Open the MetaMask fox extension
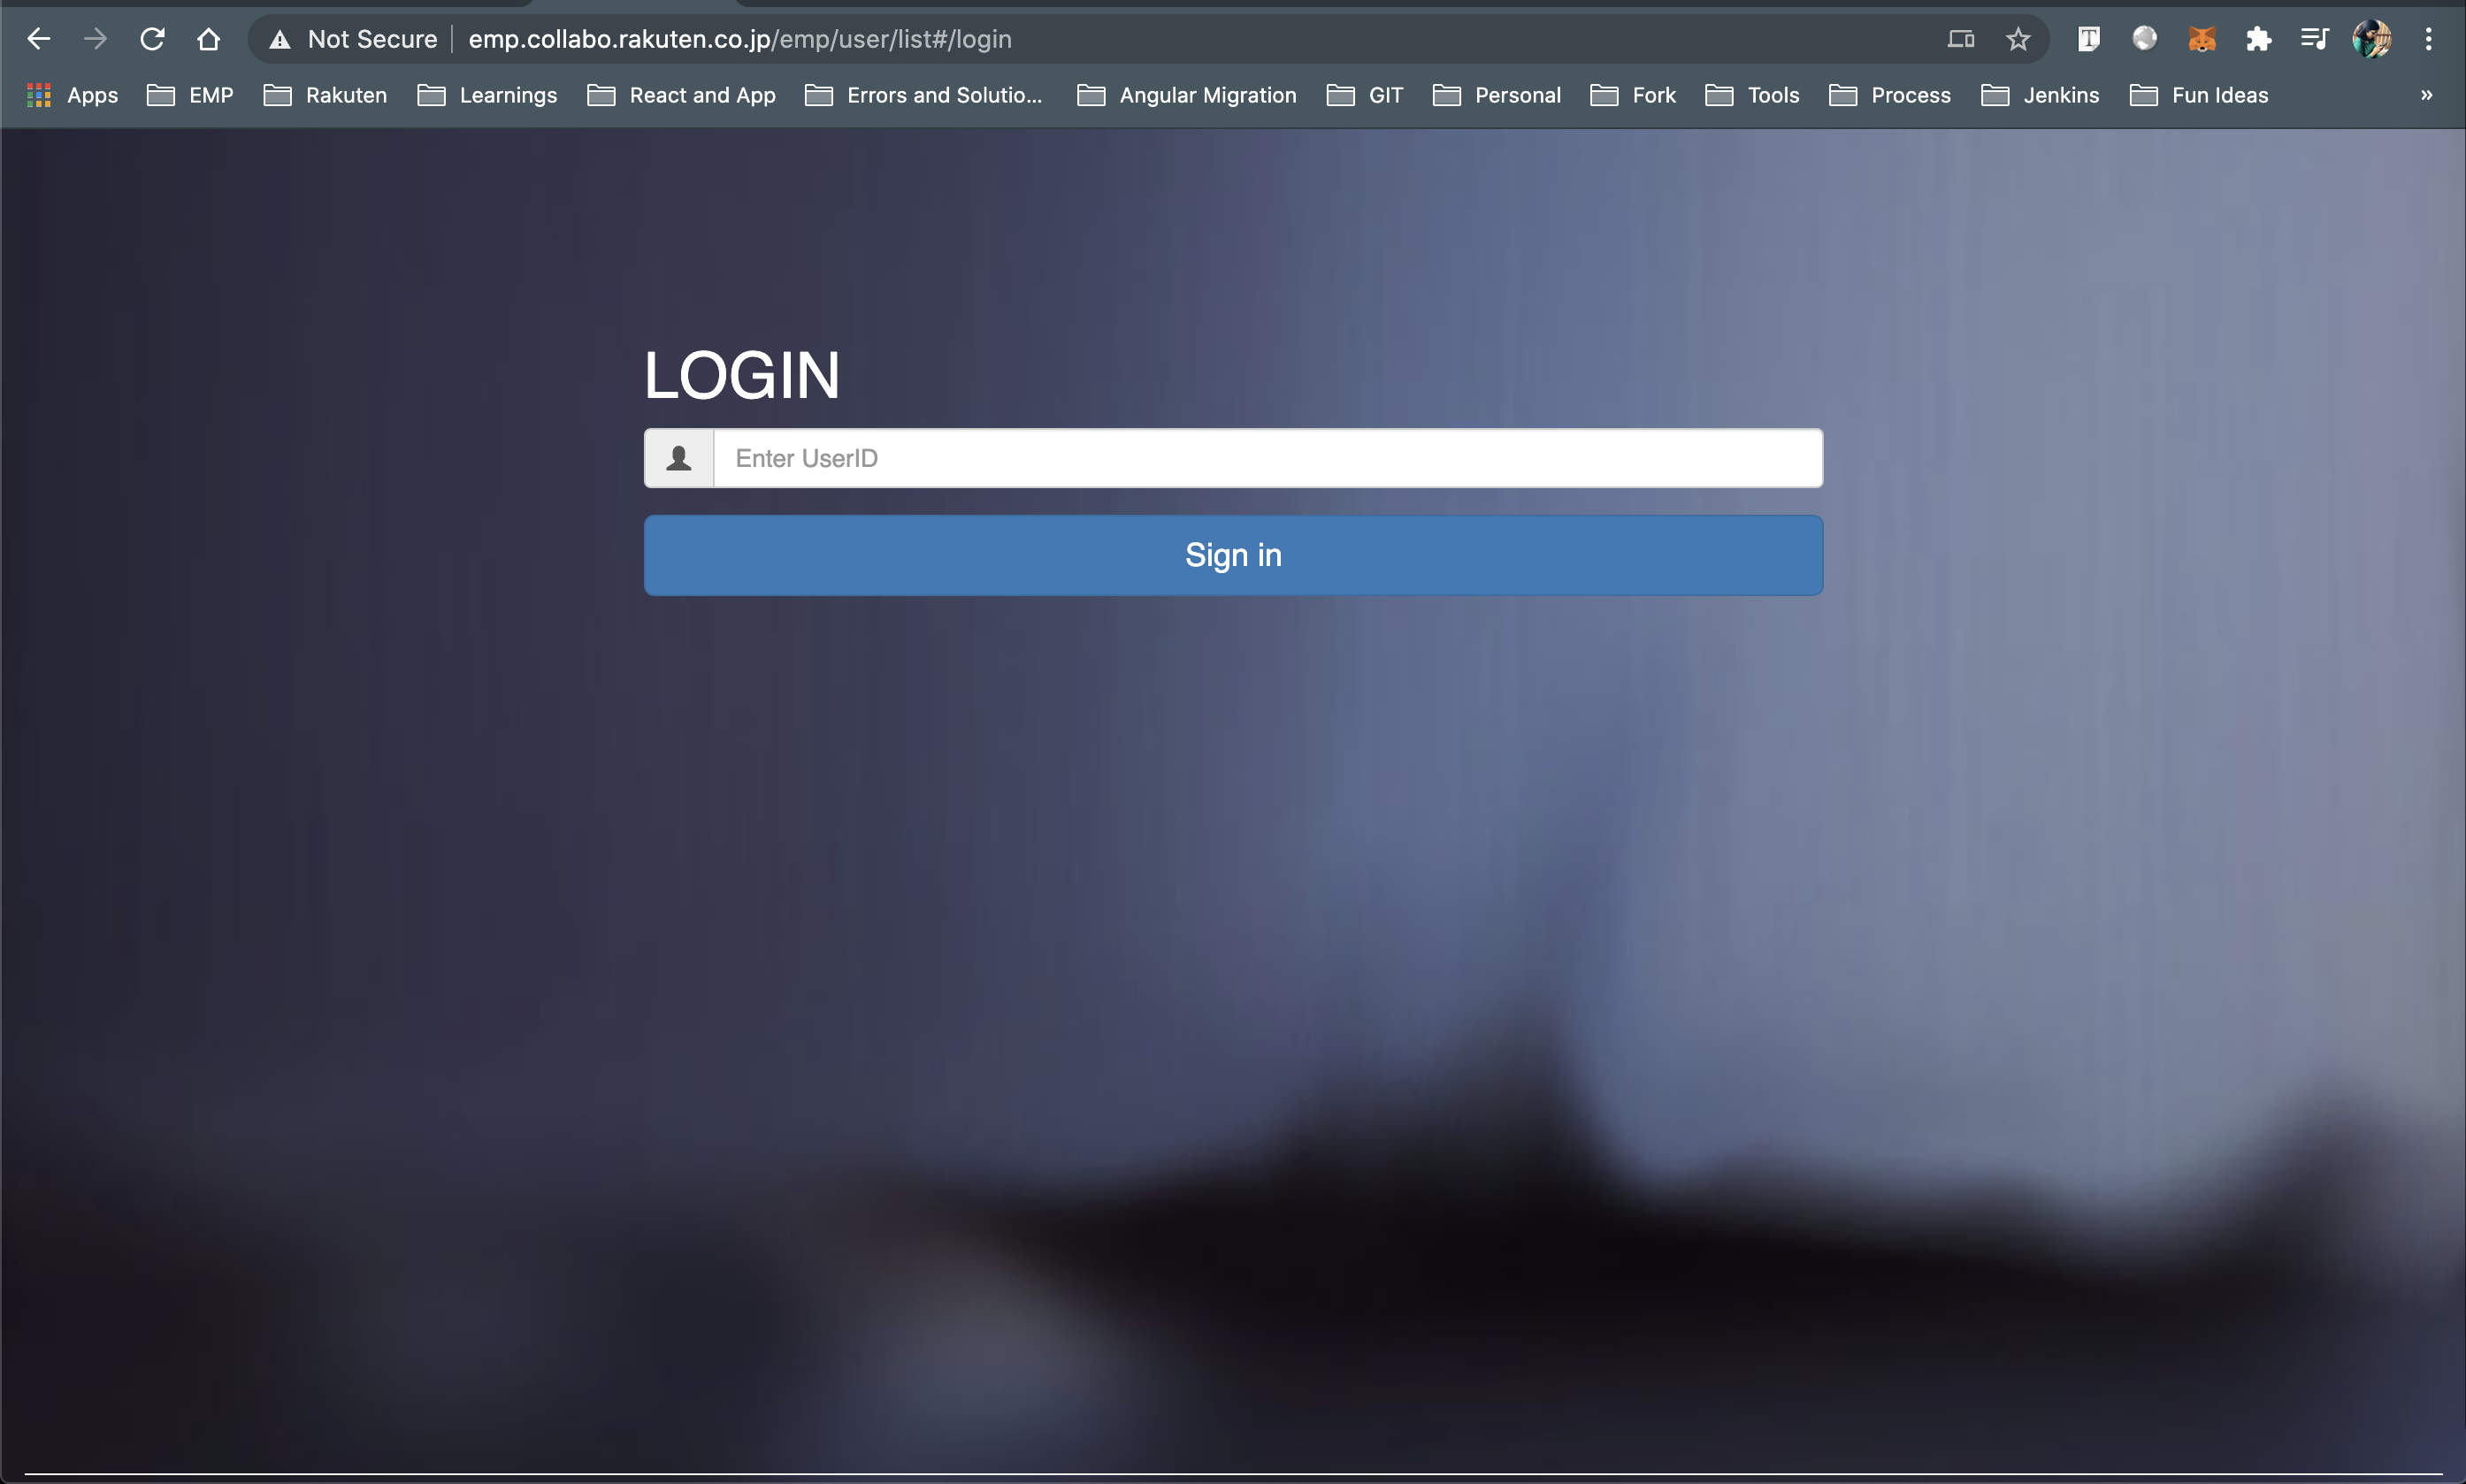This screenshot has height=1484, width=2466. point(2201,39)
